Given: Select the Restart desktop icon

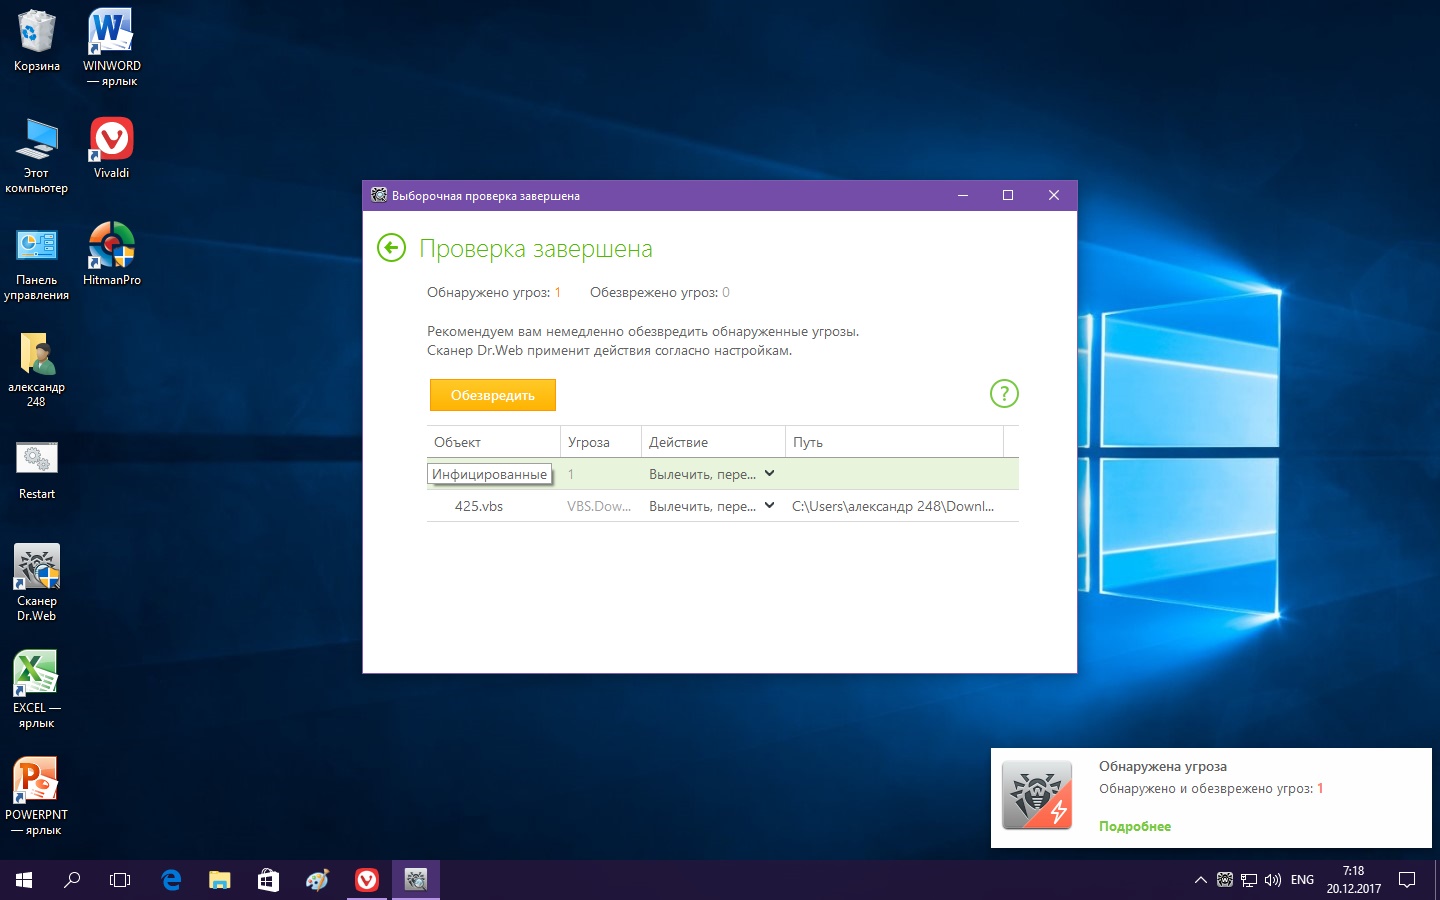Looking at the screenshot, I should coord(37,470).
